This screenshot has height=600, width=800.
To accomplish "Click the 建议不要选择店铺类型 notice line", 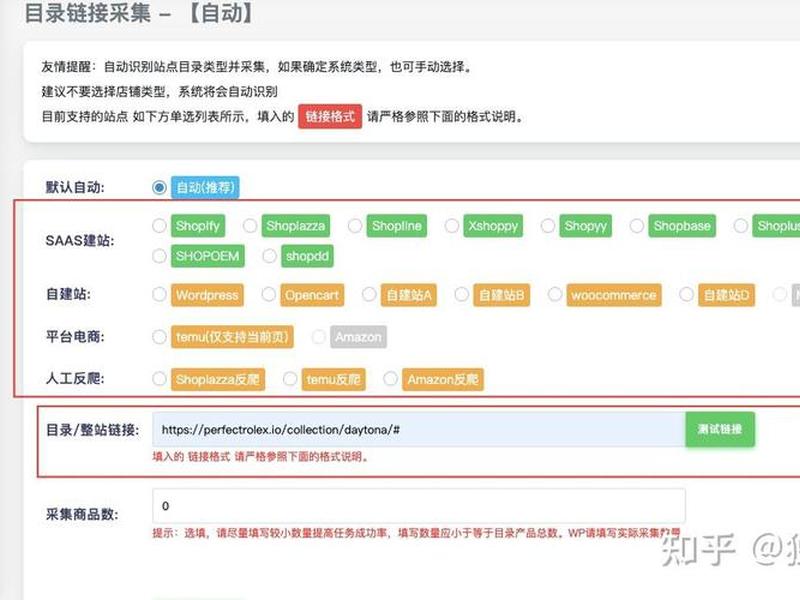I will pos(160,92).
